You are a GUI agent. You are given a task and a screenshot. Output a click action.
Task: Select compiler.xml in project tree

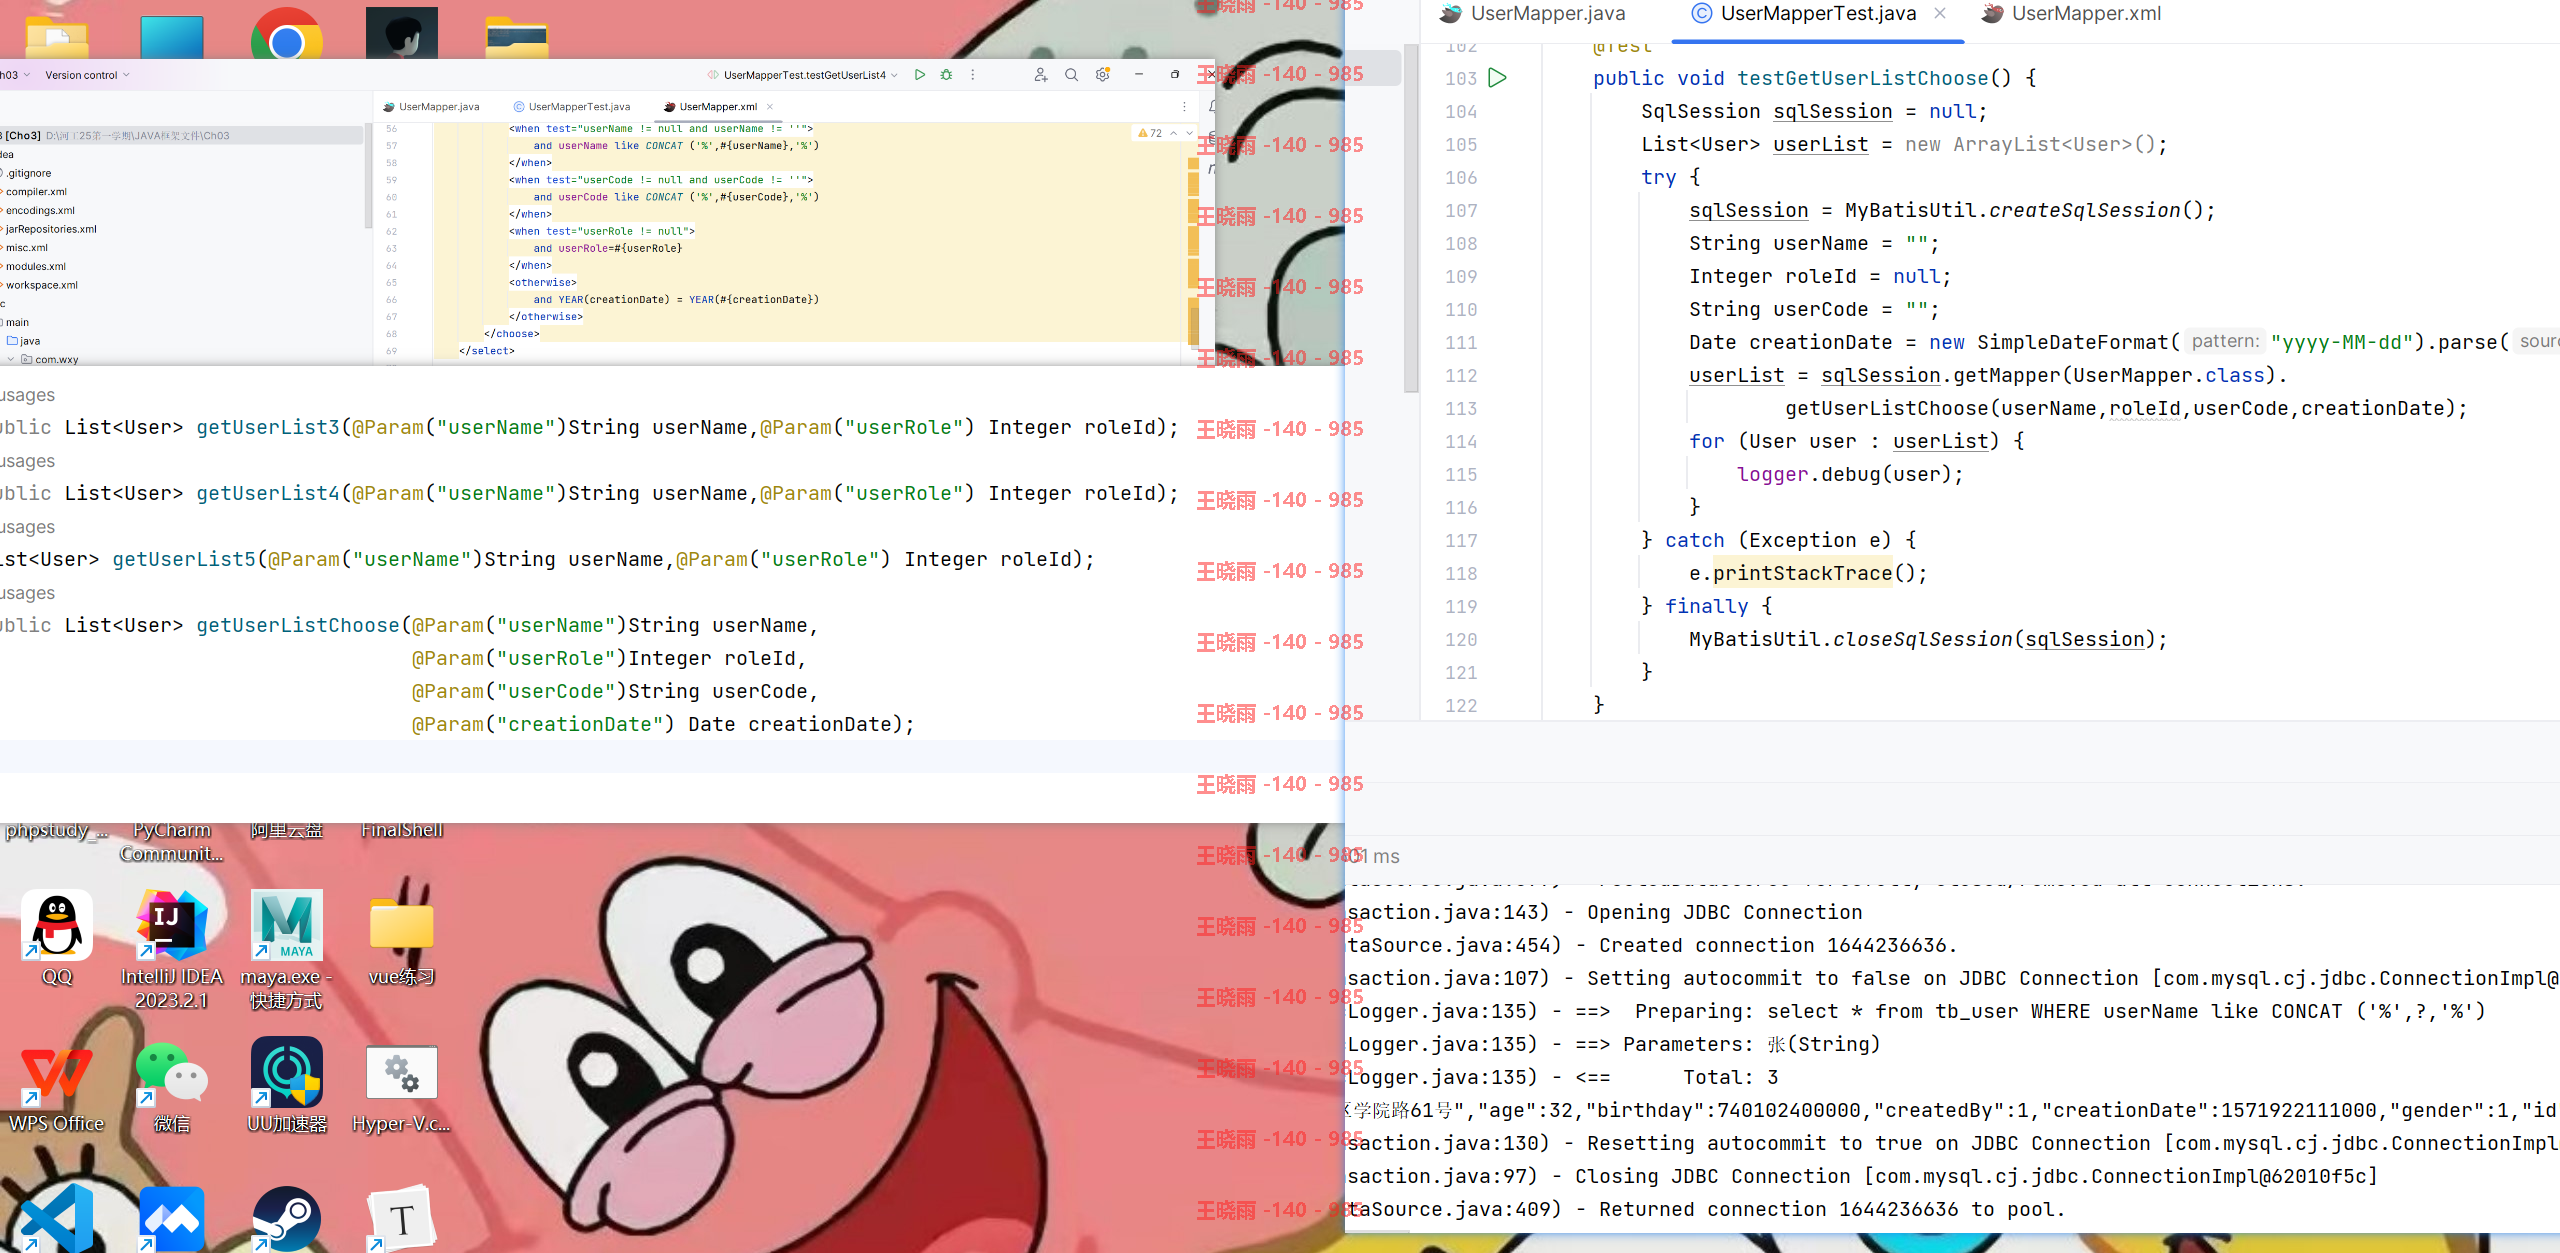pos(36,192)
